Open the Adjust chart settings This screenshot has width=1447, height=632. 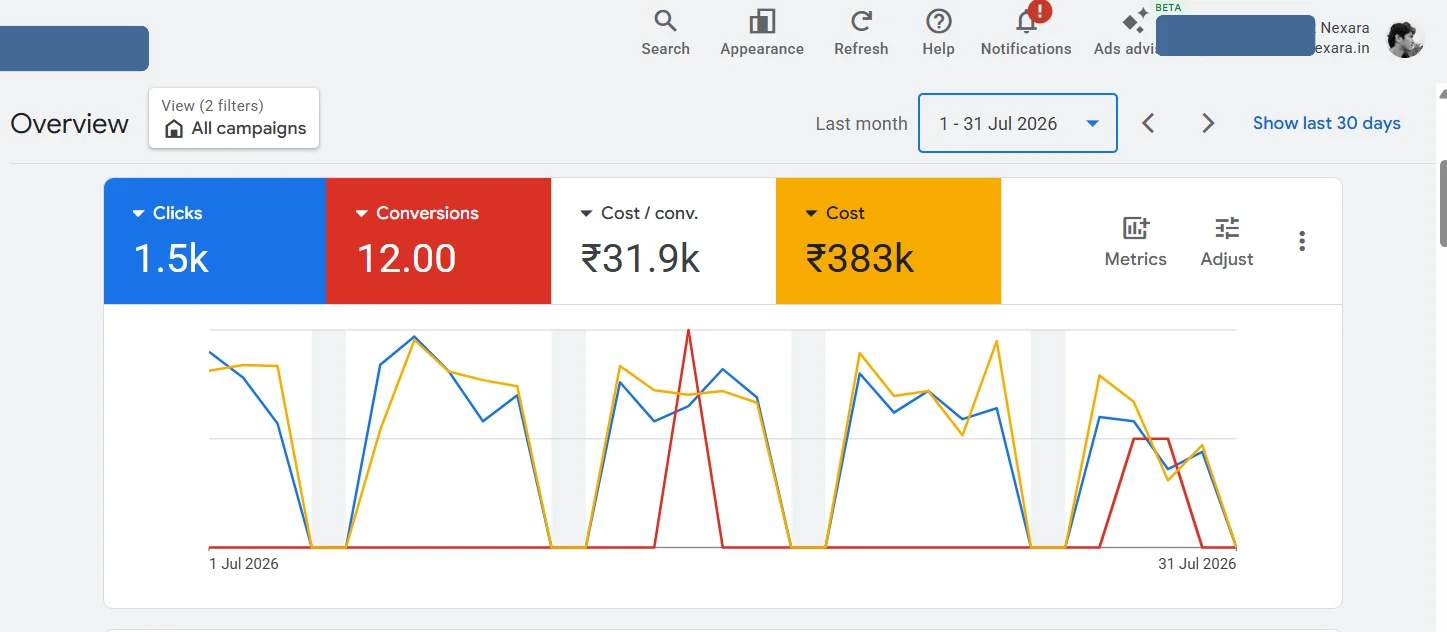point(1227,241)
